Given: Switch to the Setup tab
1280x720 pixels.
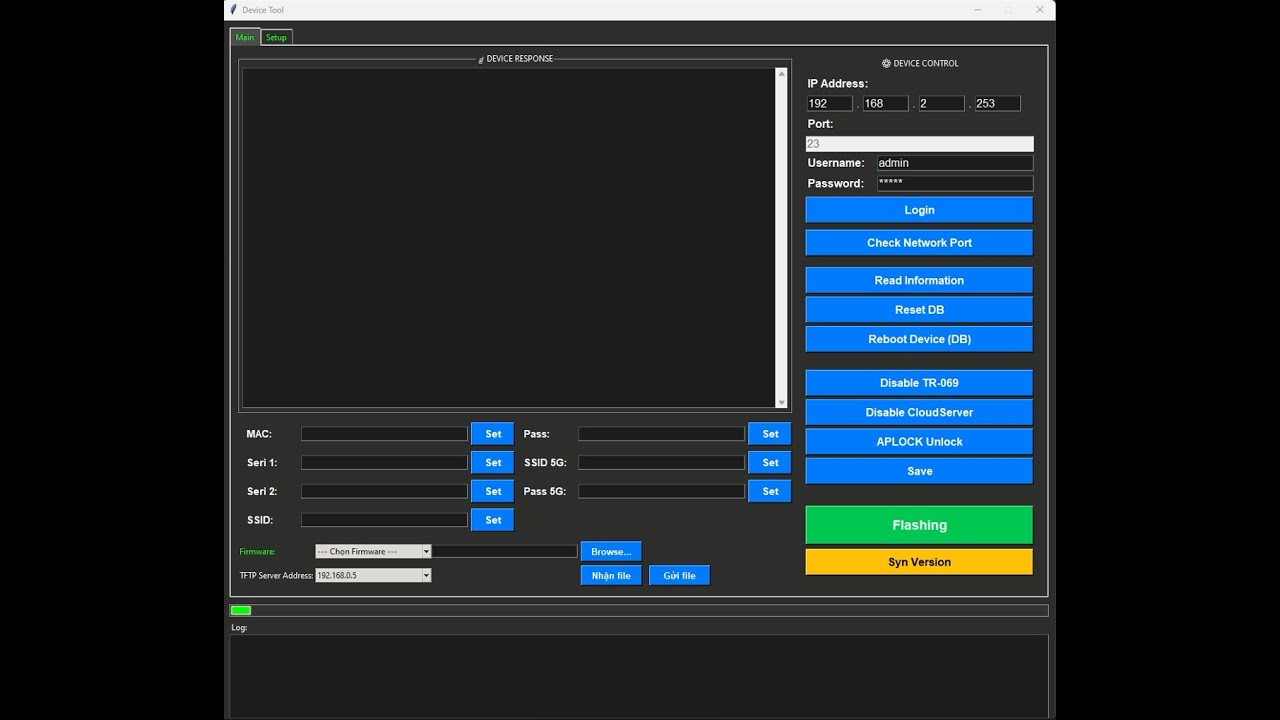Looking at the screenshot, I should 276,37.
